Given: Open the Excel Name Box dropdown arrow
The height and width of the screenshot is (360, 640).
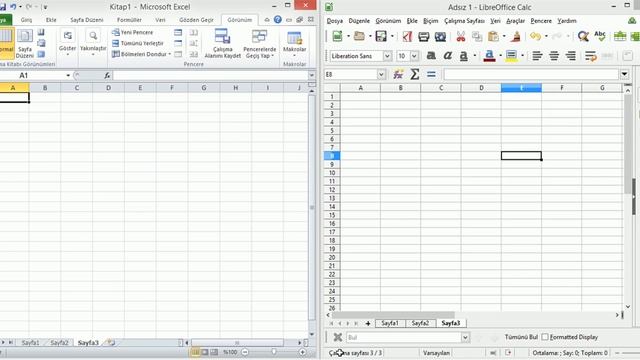Looking at the screenshot, I should tap(68, 76).
